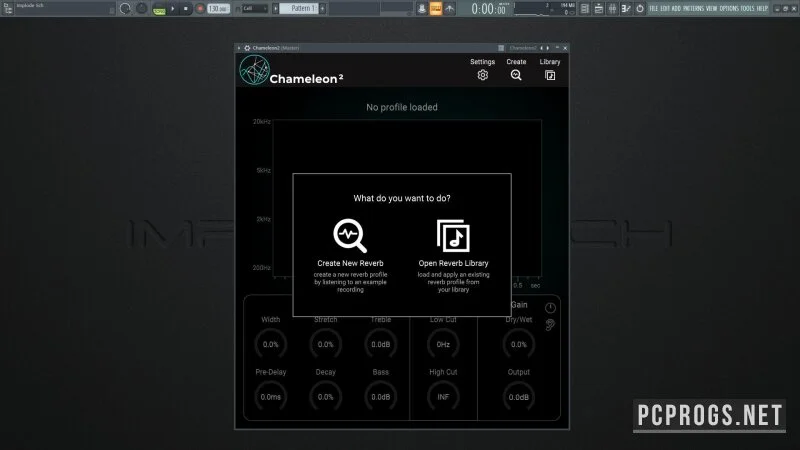Click next preset arrow in plugin title bar
The width and height of the screenshot is (800, 450).
tap(548, 48)
